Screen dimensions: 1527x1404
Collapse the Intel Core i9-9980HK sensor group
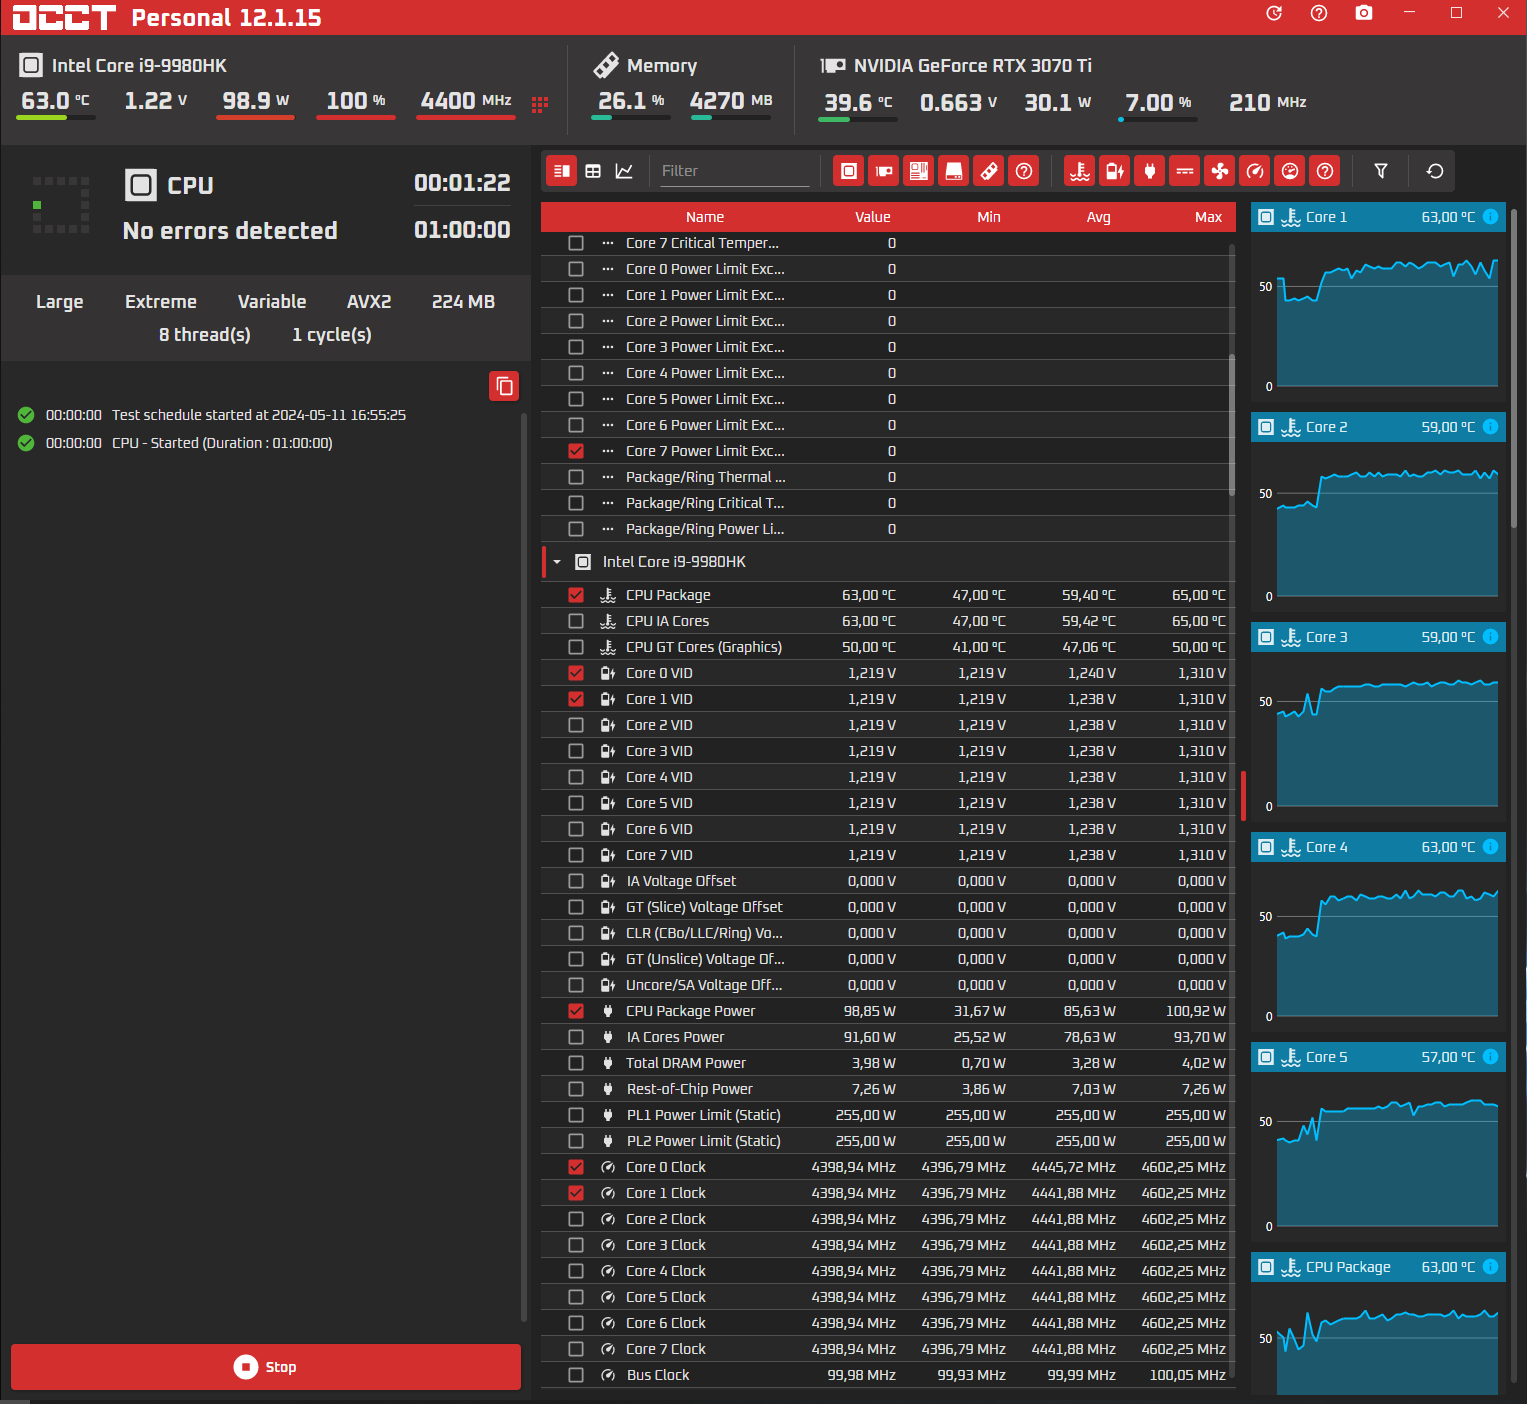coord(557,562)
